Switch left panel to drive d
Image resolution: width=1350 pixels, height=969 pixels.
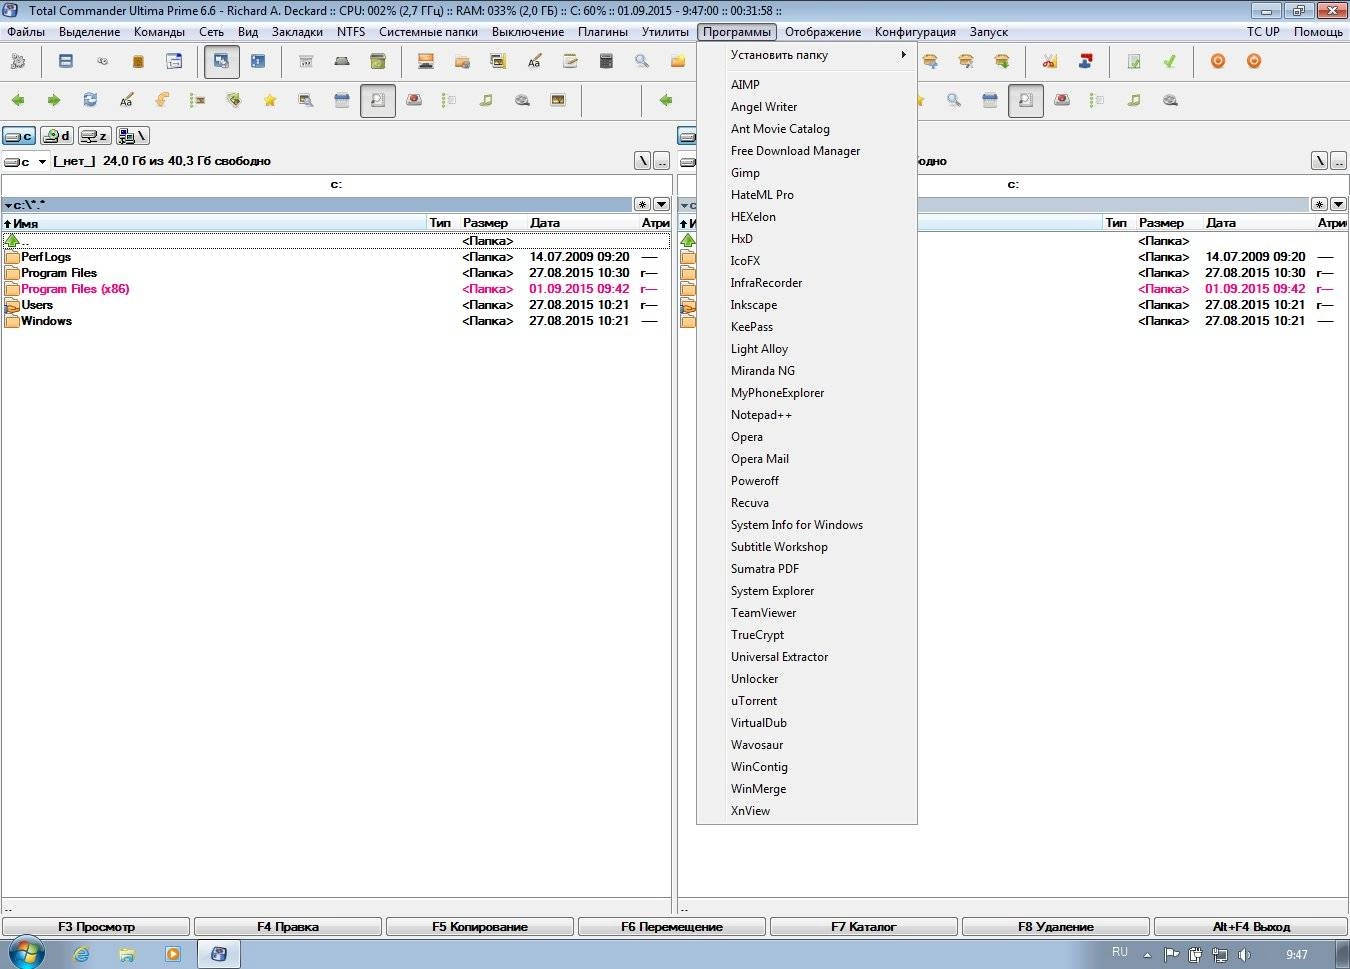coord(57,136)
